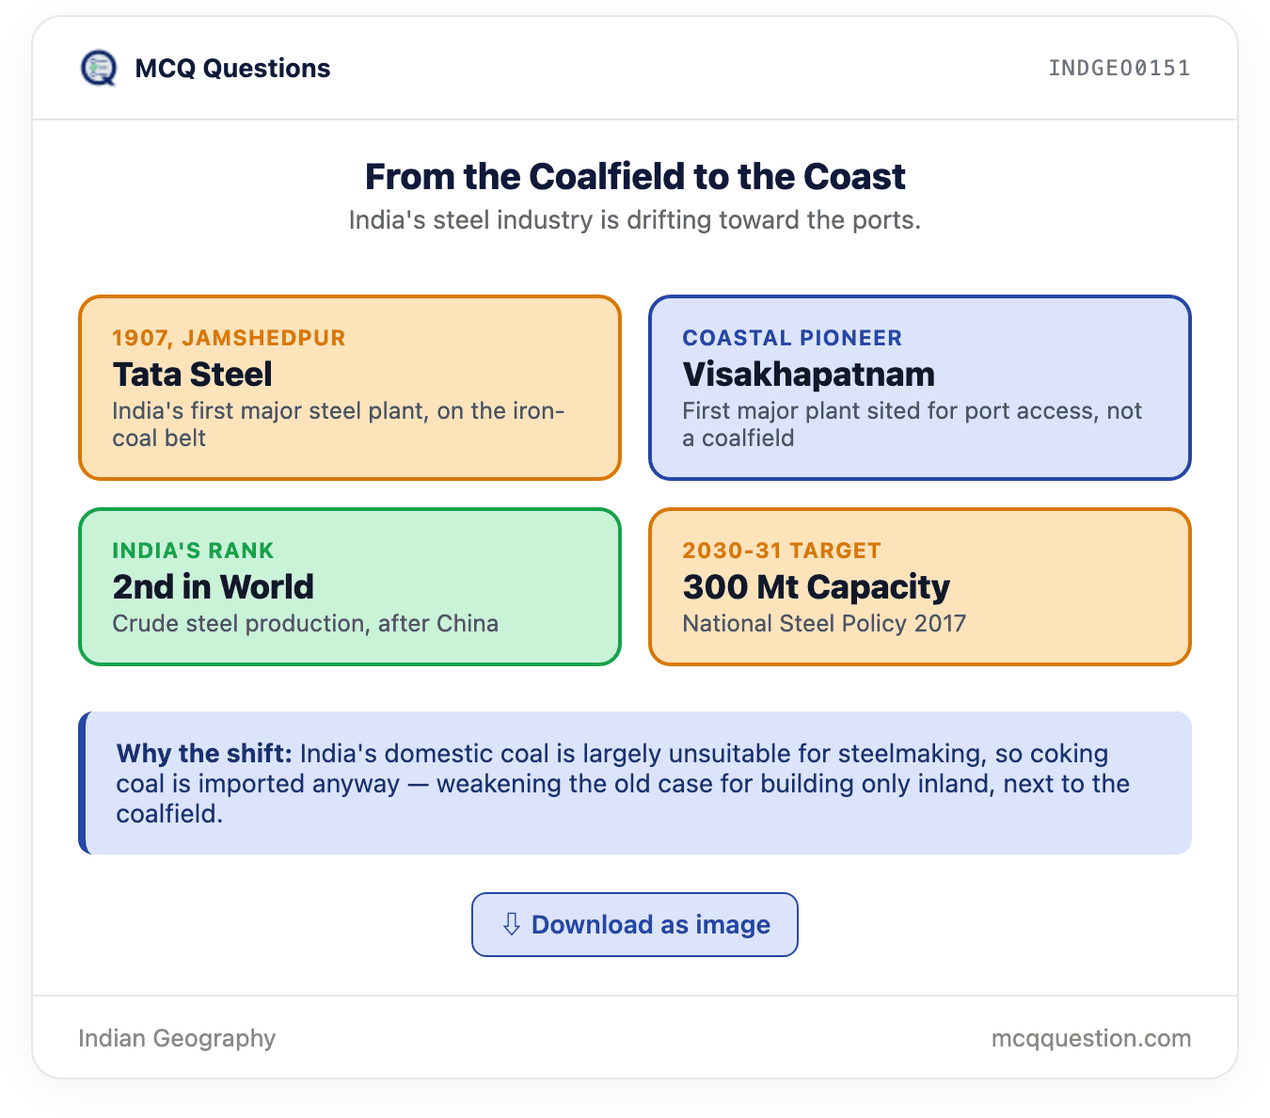Click the Download as image button
Image resolution: width=1270 pixels, height=1118 pixels.
click(x=635, y=925)
